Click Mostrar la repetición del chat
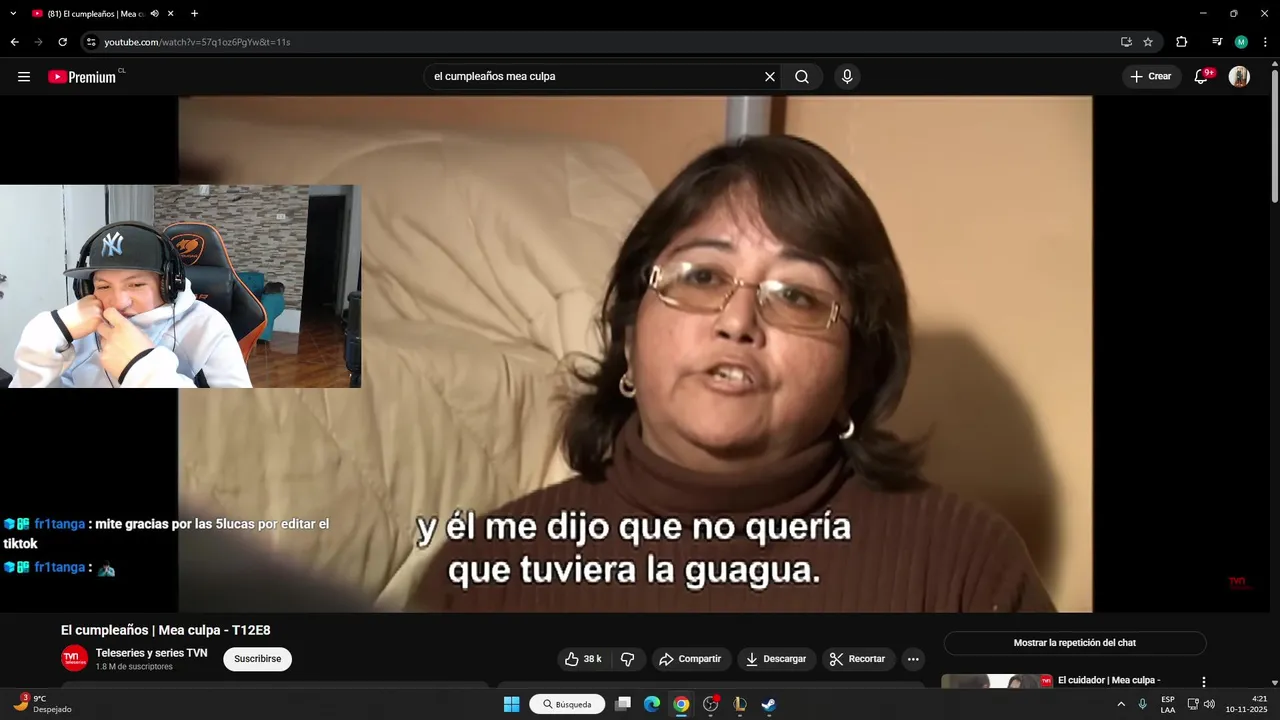This screenshot has width=1280, height=720. coord(1075,643)
